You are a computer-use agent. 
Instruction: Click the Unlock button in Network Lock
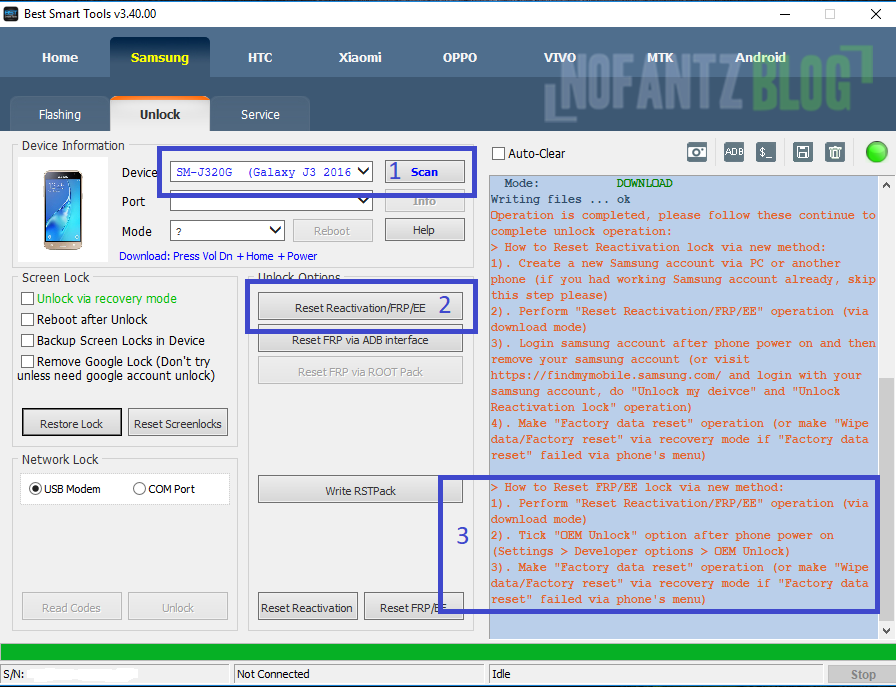click(x=178, y=608)
